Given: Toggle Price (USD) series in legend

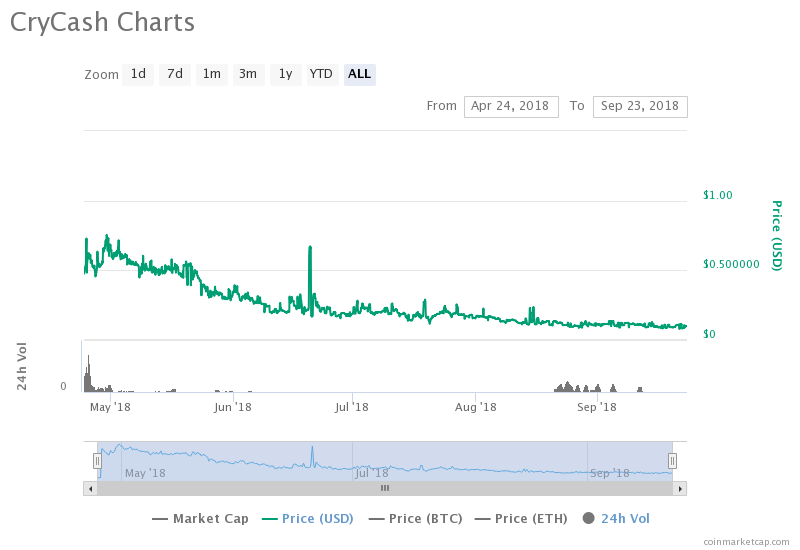Looking at the screenshot, I should click(x=308, y=519).
